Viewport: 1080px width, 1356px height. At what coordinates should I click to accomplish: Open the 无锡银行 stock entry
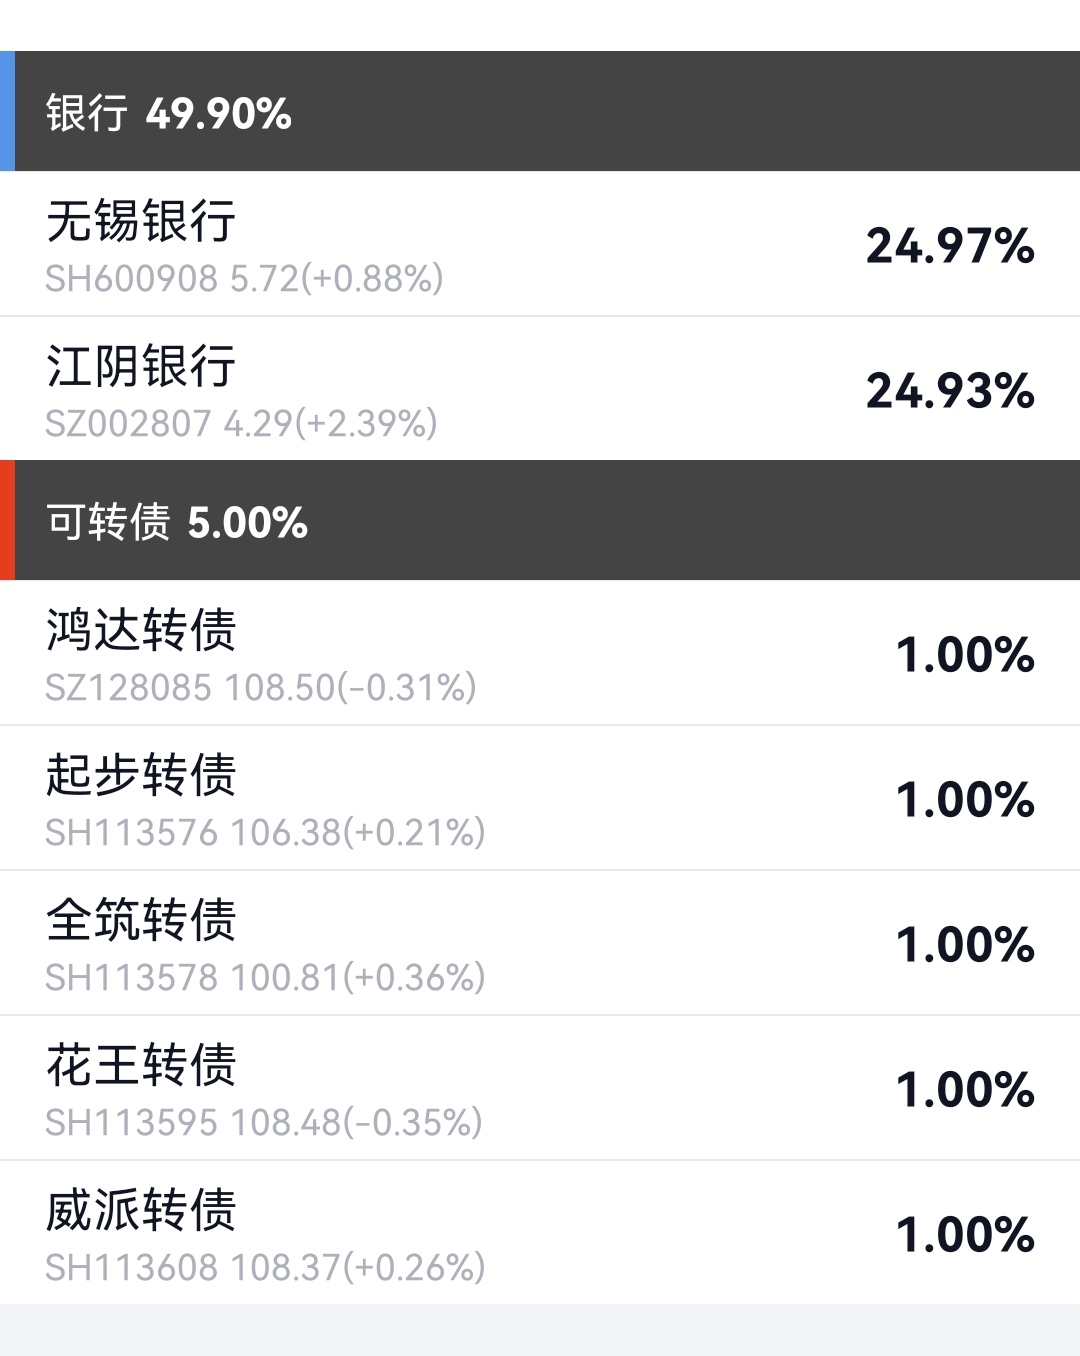[x=141, y=221]
